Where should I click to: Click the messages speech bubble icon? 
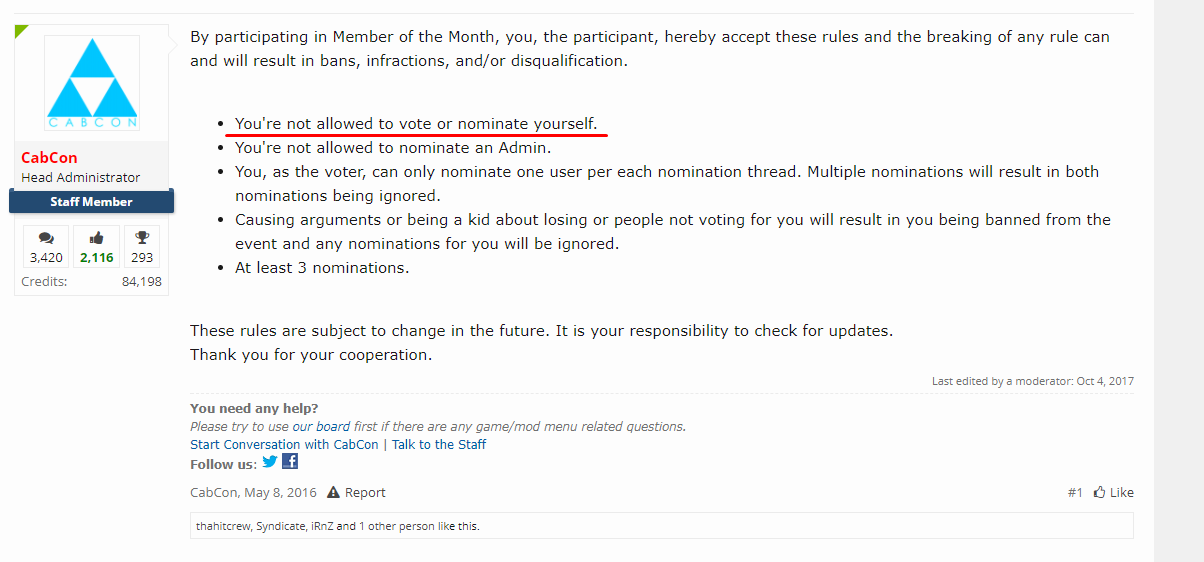[x=46, y=239]
